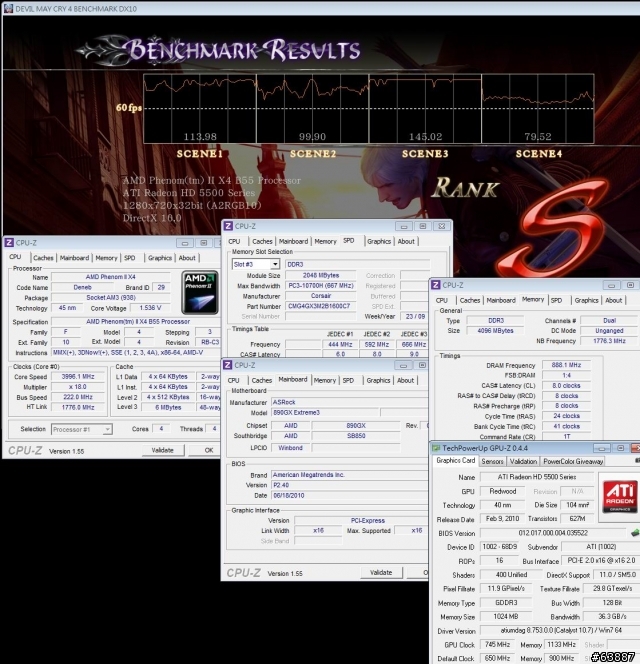Viewport: 640px width, 665px height.
Task: Click OK button in CPU window
Action: coord(205,450)
